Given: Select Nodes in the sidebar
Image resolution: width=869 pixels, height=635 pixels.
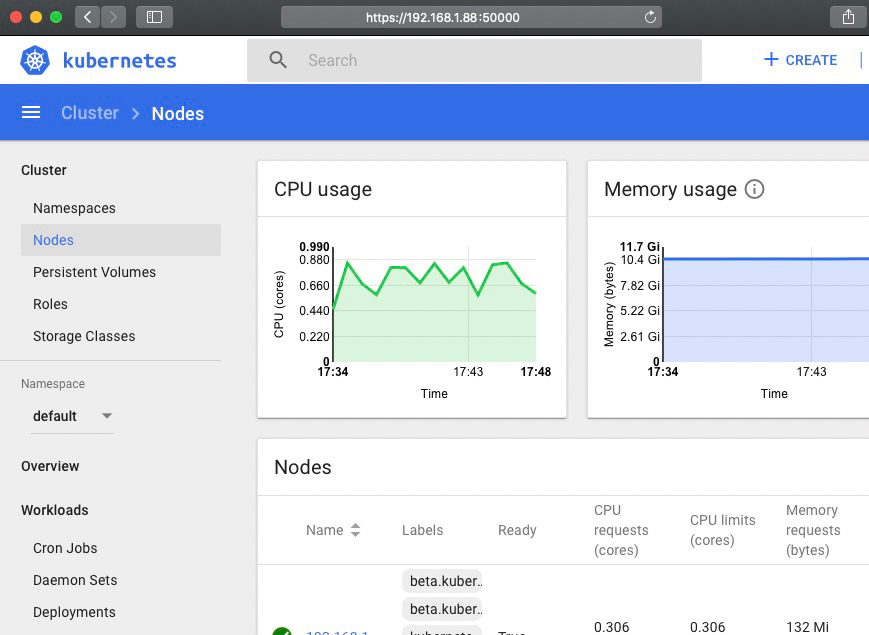Looking at the screenshot, I should (121, 240).
